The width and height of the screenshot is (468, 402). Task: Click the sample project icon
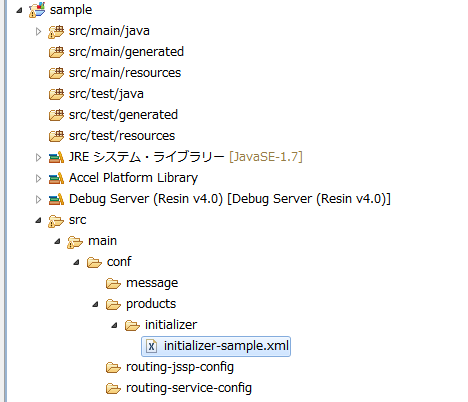pos(37,10)
